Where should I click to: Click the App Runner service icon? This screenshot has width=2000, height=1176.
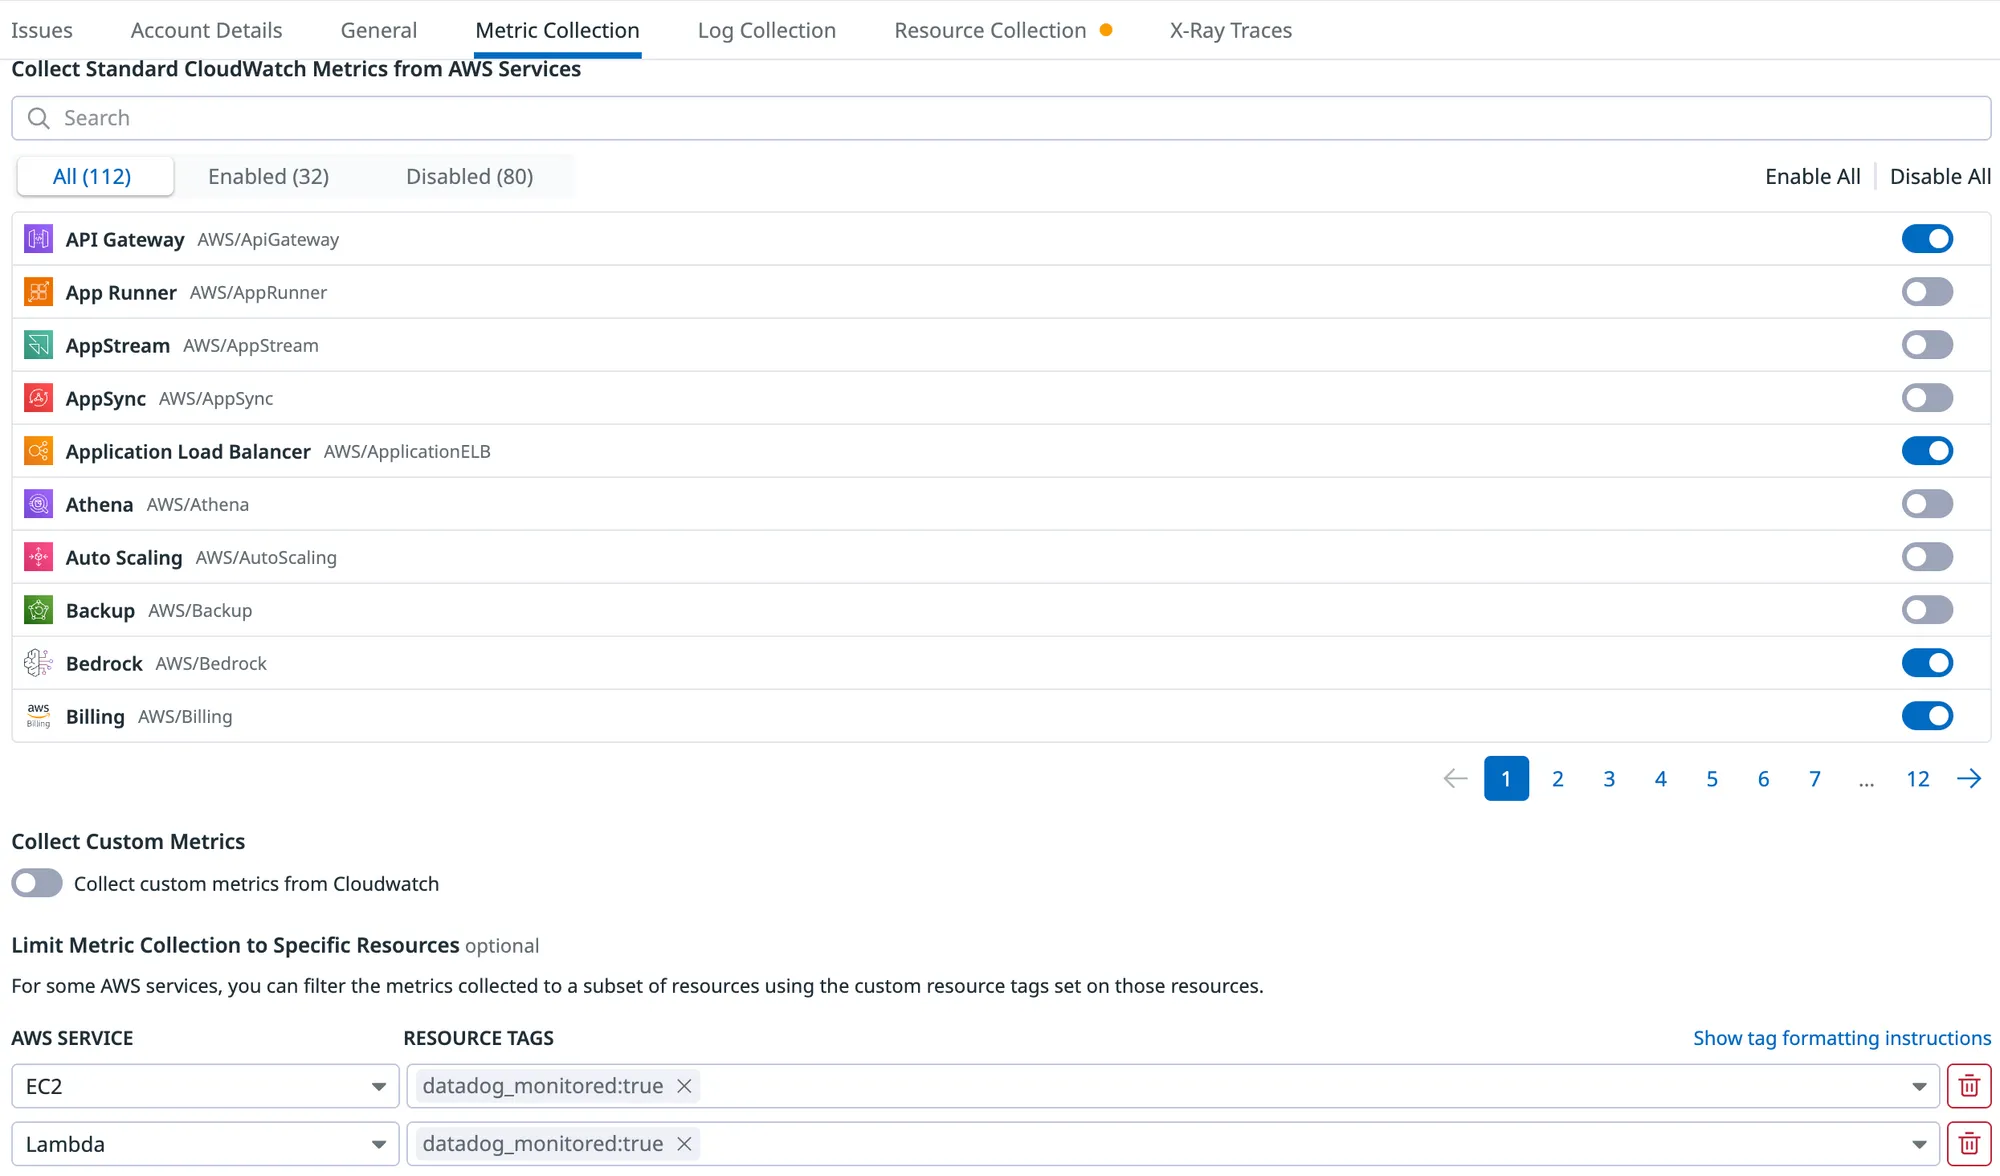tap(38, 292)
